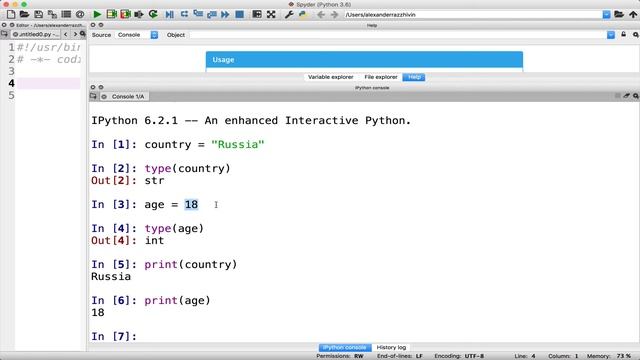Browse editor tabs icon

click(x=4, y=34)
